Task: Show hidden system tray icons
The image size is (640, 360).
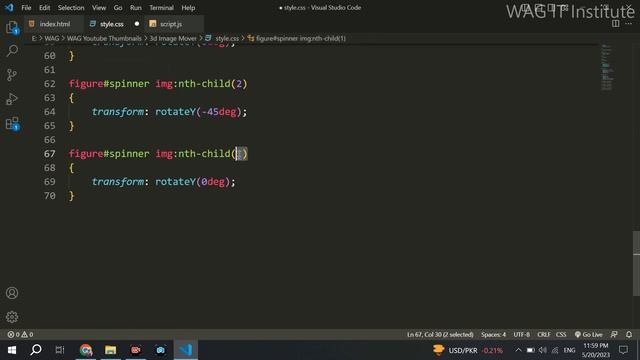Action: tap(518, 350)
